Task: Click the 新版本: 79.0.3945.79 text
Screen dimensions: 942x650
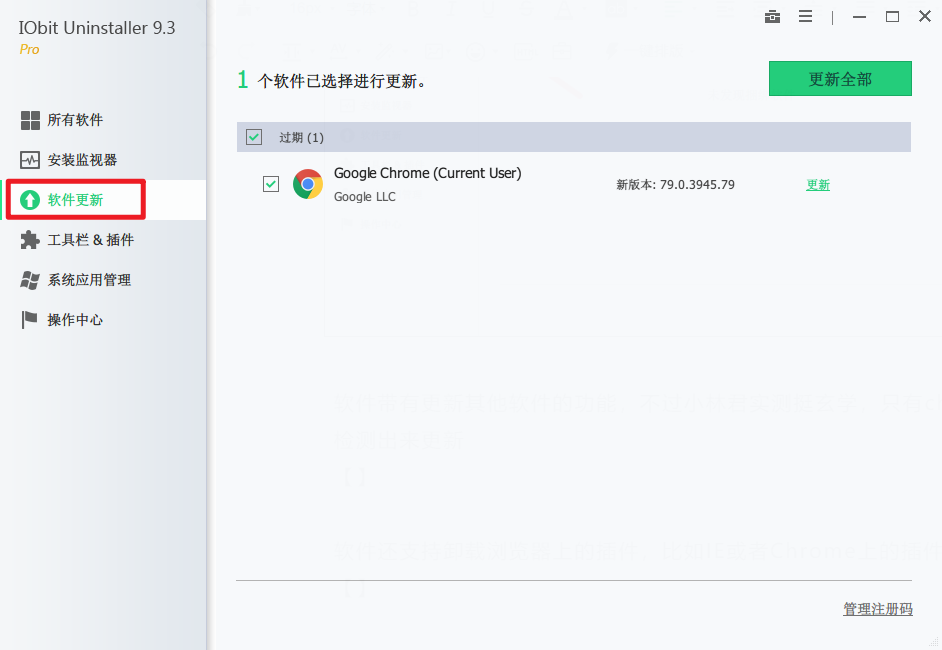Action: click(x=675, y=184)
